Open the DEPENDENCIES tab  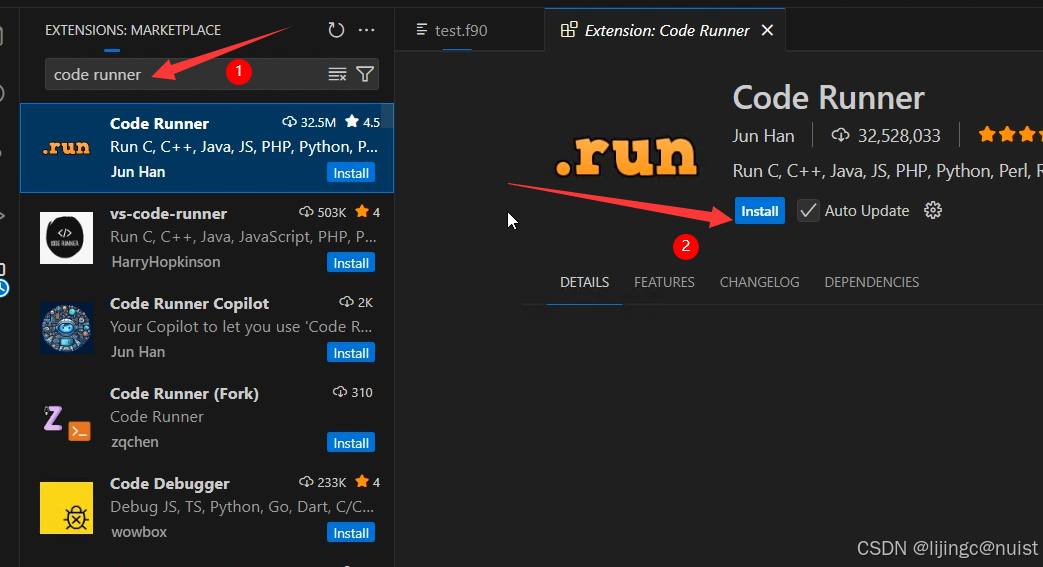[871, 282]
